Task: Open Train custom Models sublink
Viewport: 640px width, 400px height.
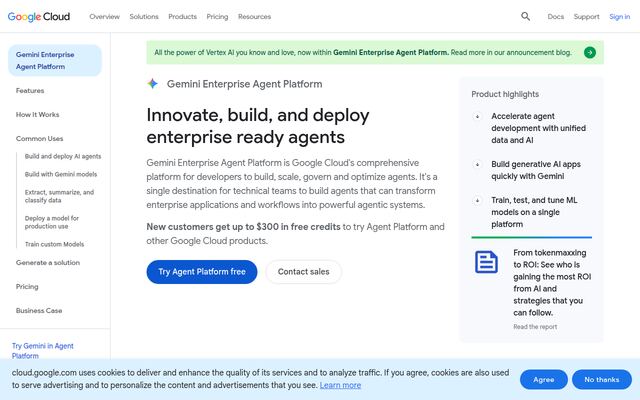Action: click(x=54, y=244)
